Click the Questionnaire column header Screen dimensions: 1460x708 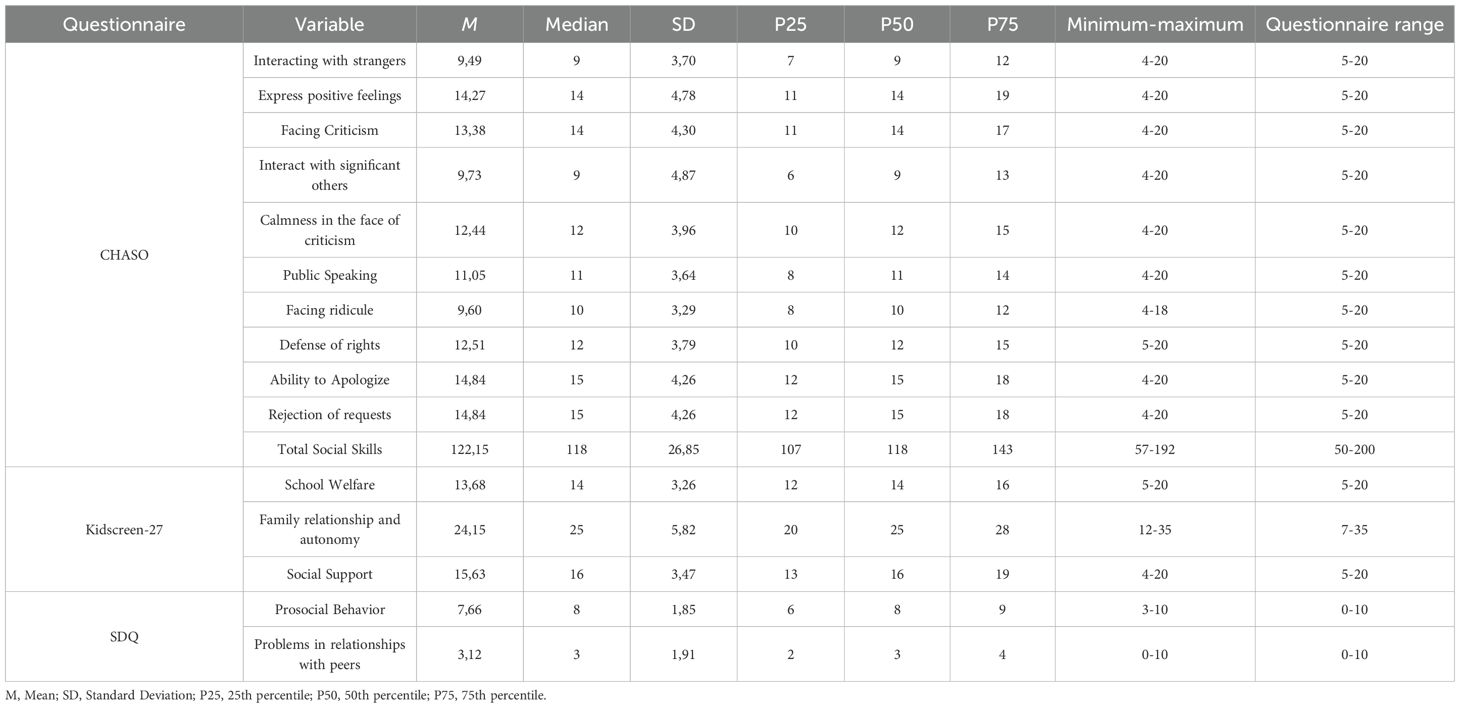click(124, 25)
